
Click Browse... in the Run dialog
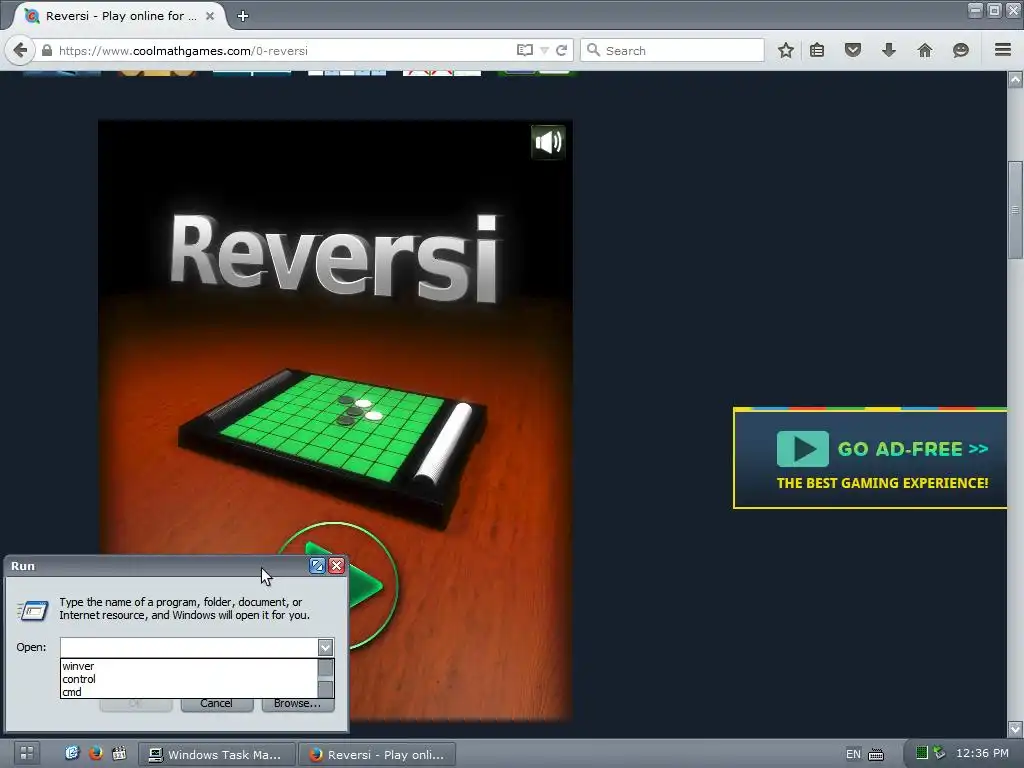tap(298, 704)
